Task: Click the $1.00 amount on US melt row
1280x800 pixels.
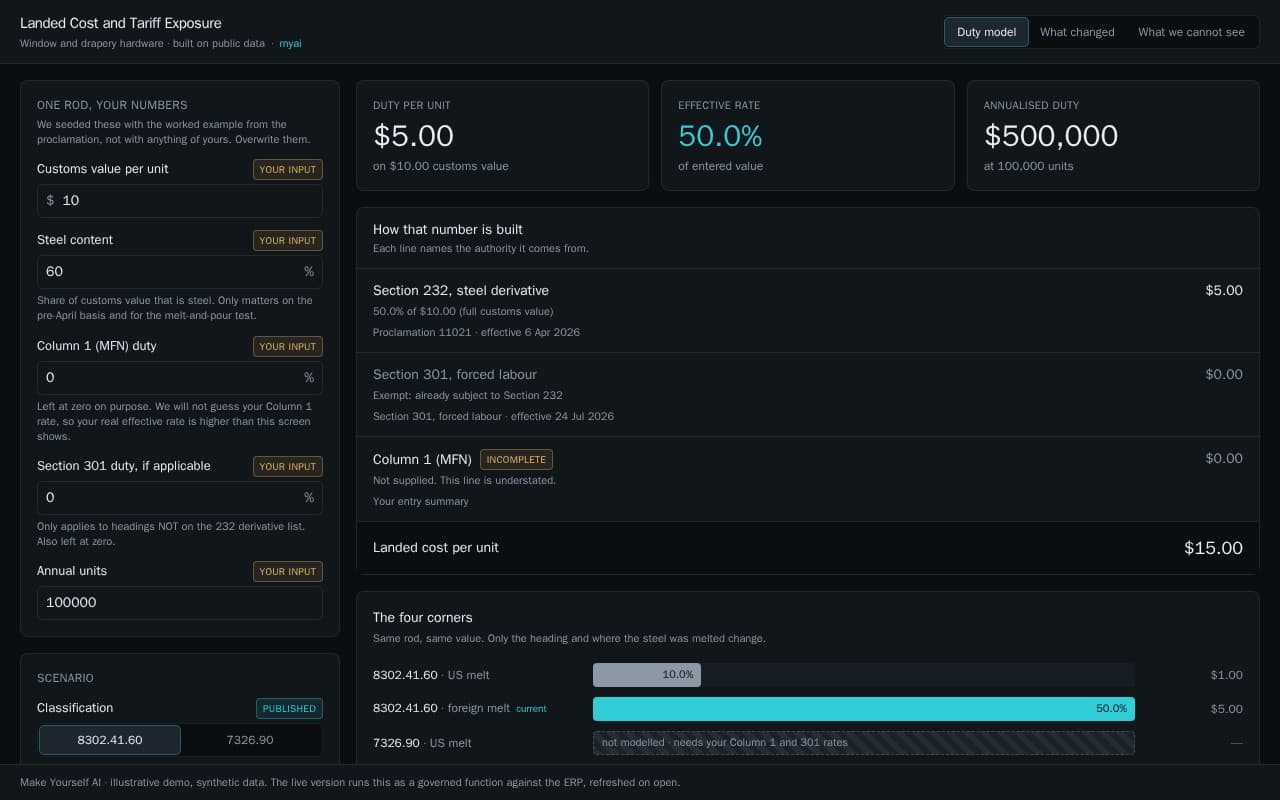Action: [x=1226, y=675]
